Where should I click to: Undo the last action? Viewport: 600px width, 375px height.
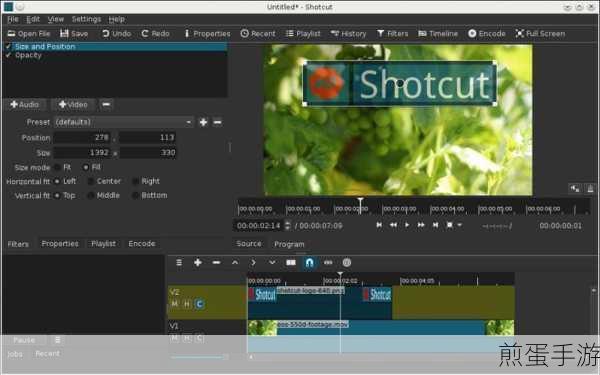(x=117, y=34)
